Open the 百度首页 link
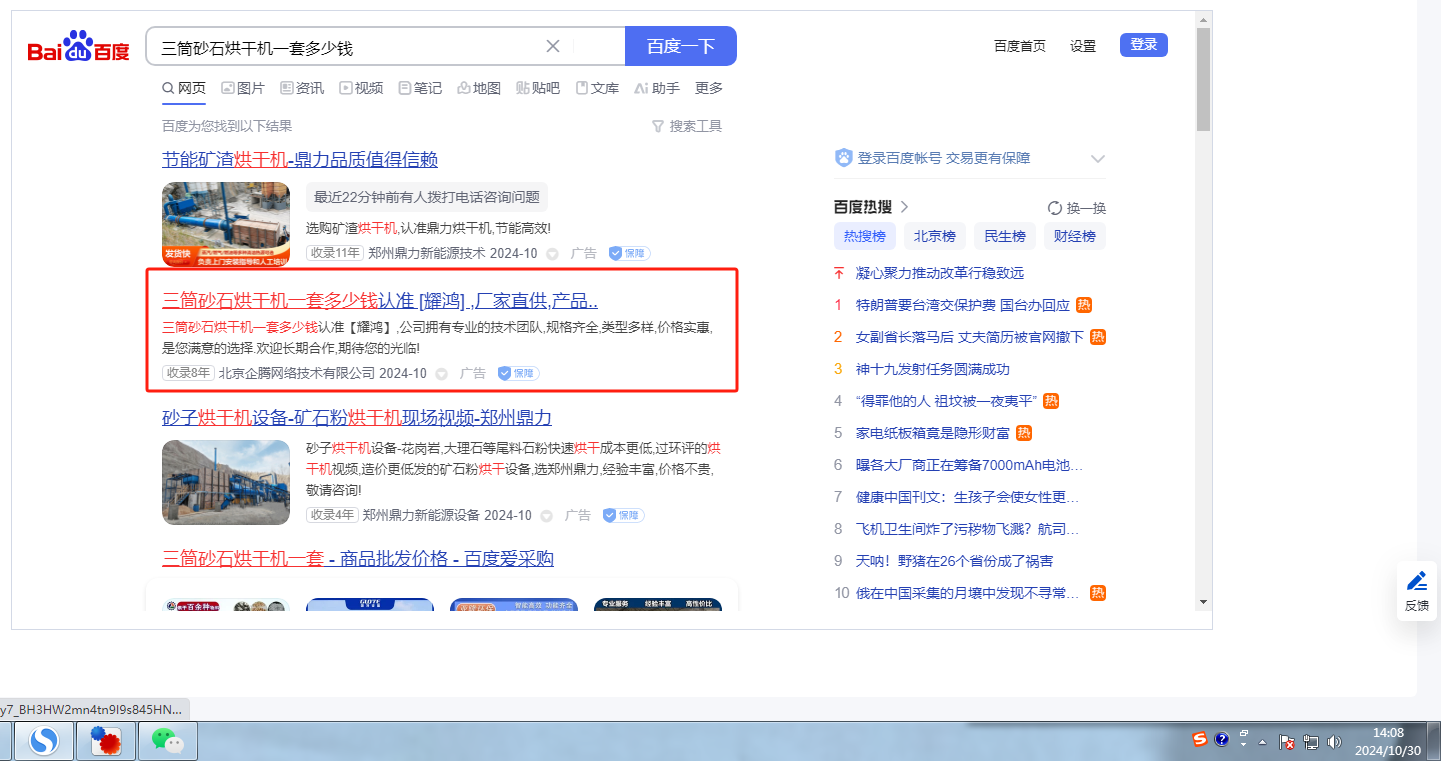The width and height of the screenshot is (1441, 761). click(1020, 46)
